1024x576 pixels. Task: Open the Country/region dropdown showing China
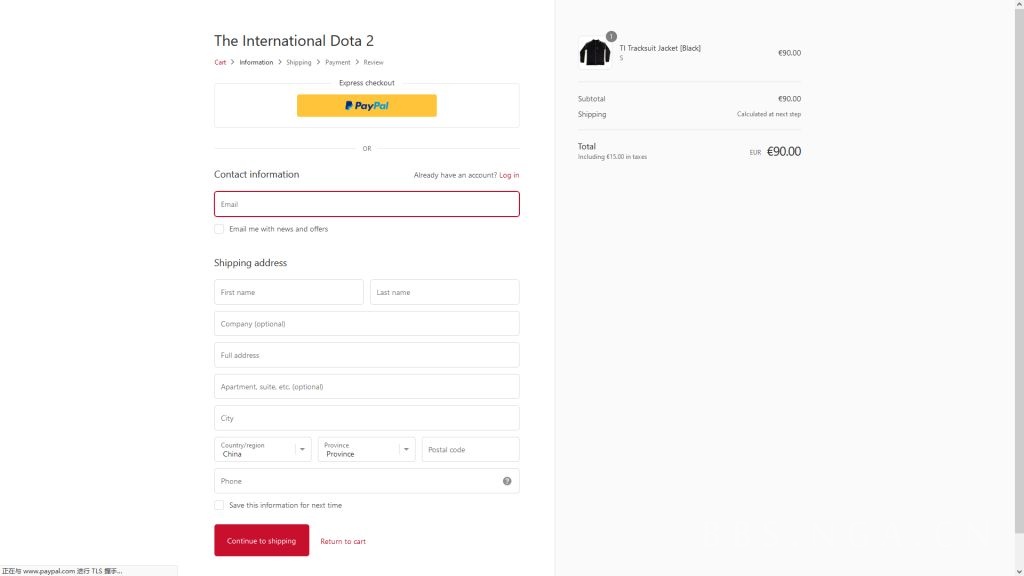[x=263, y=449]
